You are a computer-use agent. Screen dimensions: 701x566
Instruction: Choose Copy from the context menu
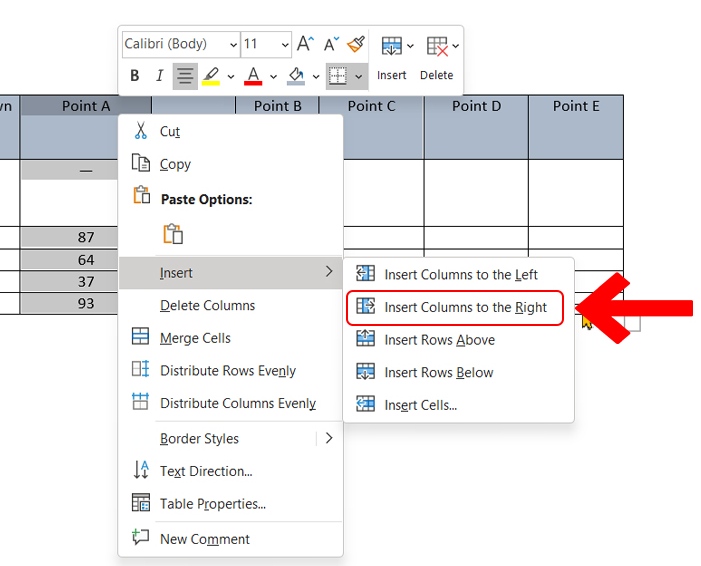click(x=230, y=164)
